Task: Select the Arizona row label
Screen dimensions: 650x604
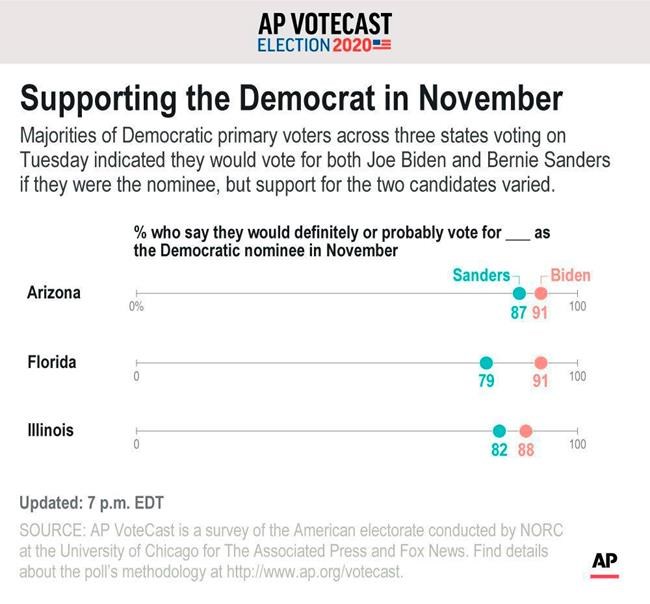Action: (56, 293)
